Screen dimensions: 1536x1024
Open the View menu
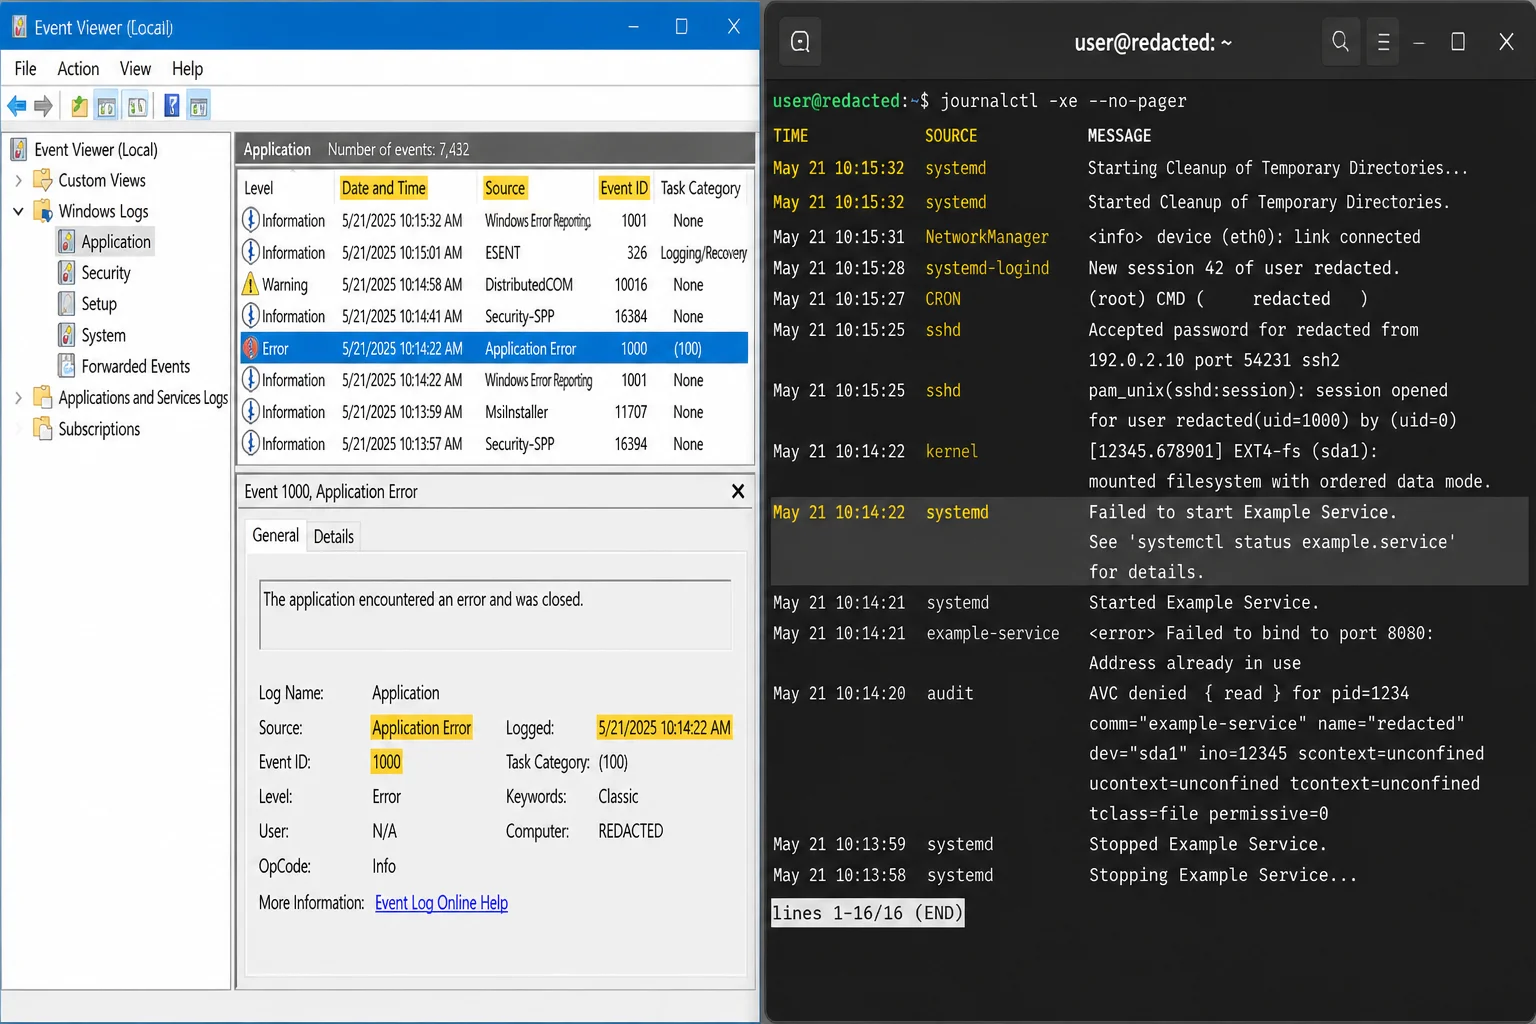click(x=135, y=68)
